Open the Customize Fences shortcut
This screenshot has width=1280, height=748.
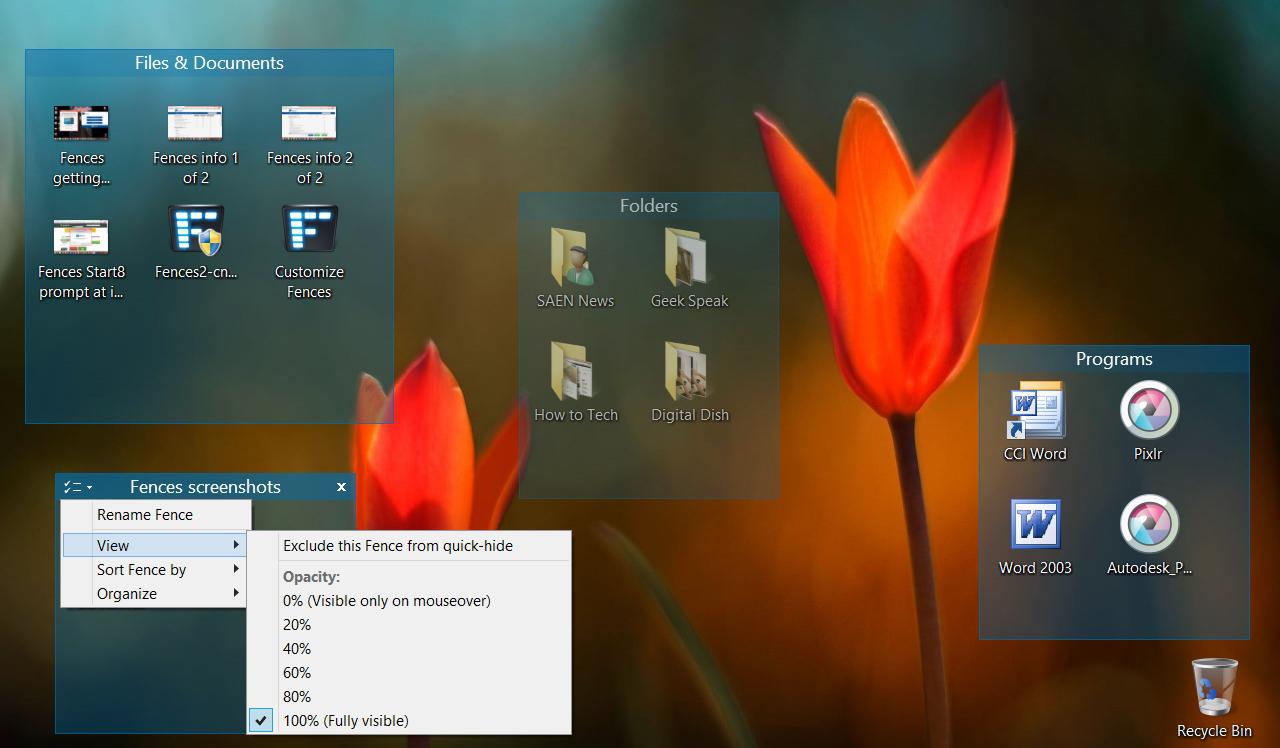tap(309, 232)
